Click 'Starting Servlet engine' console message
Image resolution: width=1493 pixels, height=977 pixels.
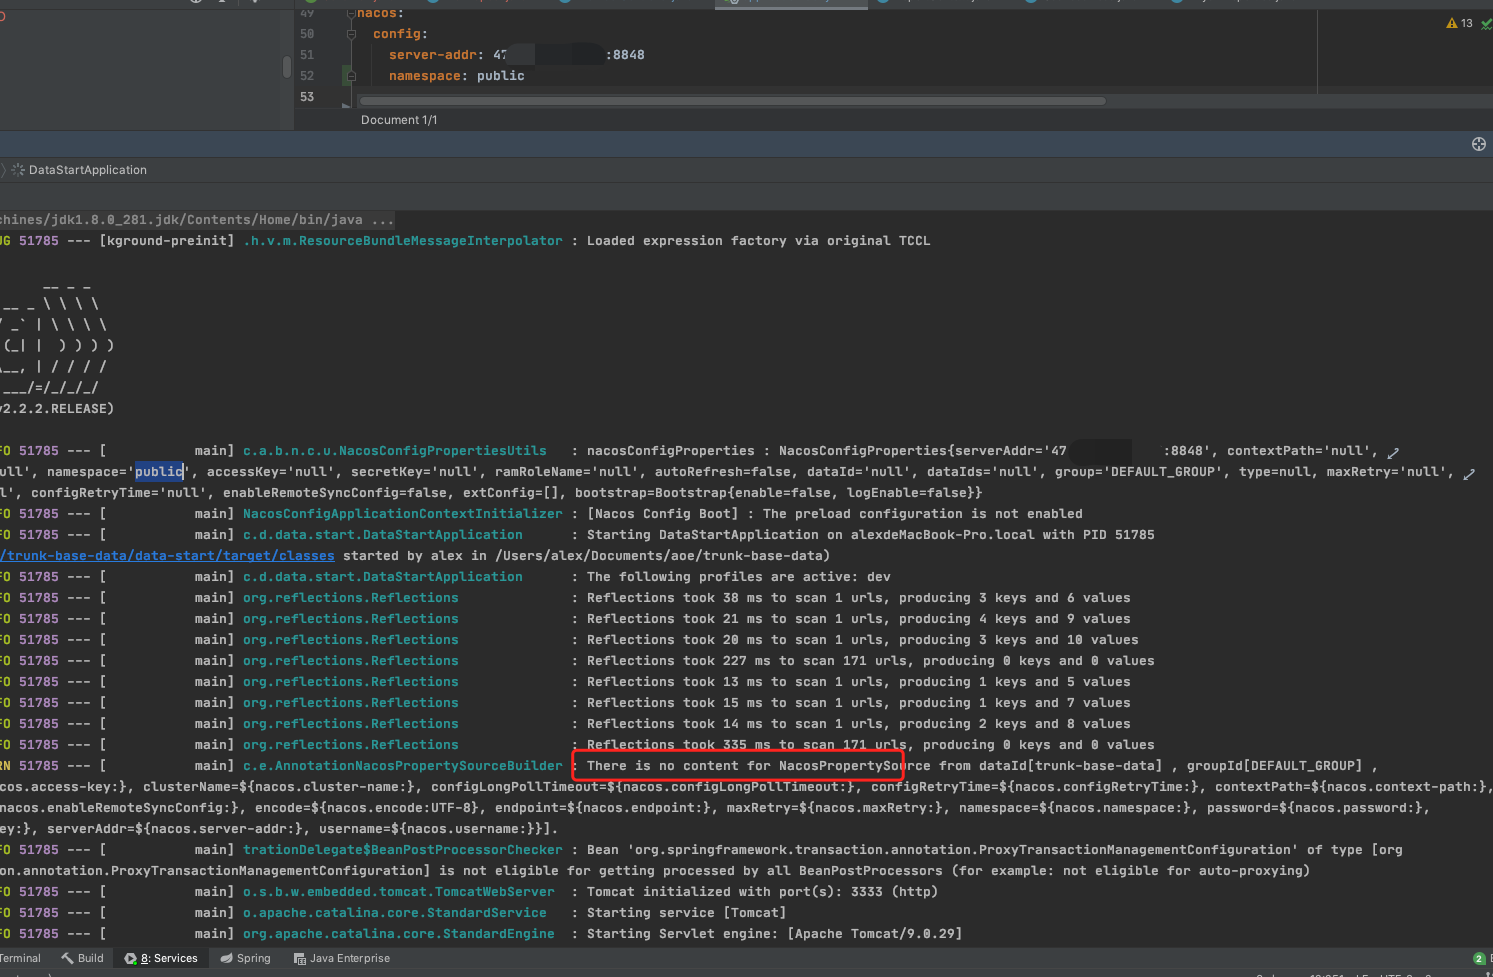click(x=774, y=934)
